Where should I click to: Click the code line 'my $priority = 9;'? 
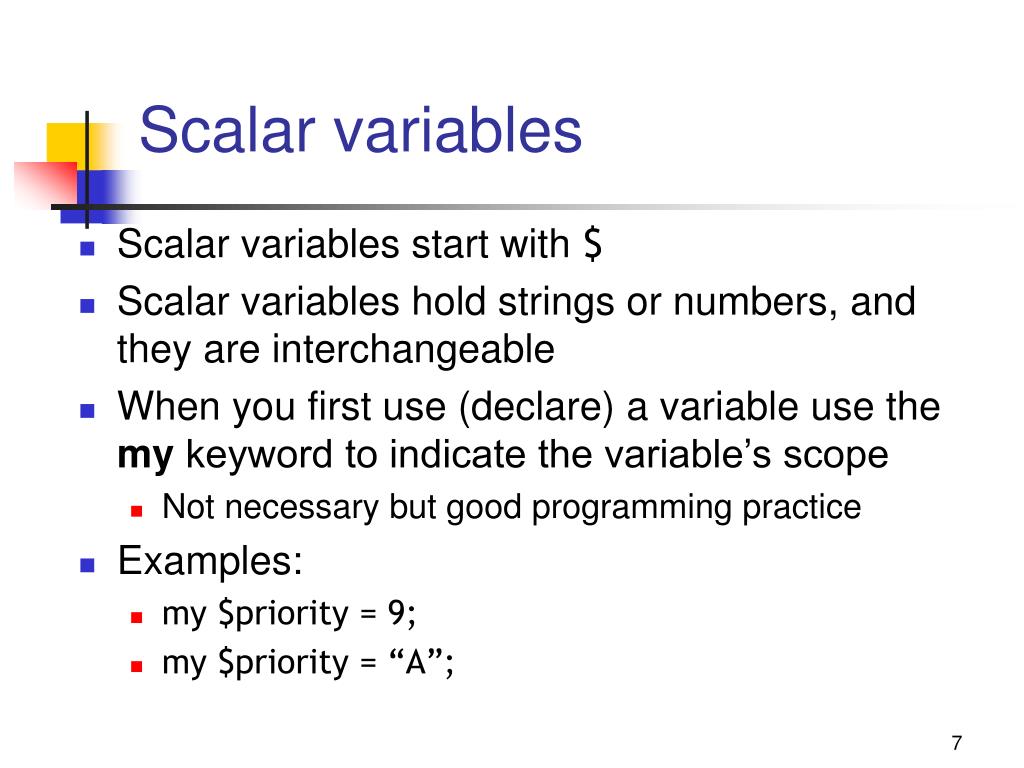(x=289, y=614)
